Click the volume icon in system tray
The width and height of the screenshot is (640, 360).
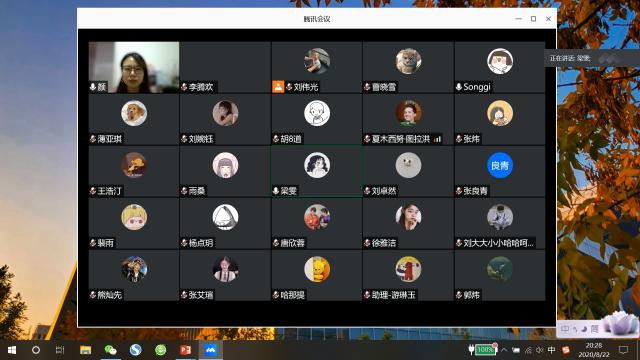[x=540, y=350]
